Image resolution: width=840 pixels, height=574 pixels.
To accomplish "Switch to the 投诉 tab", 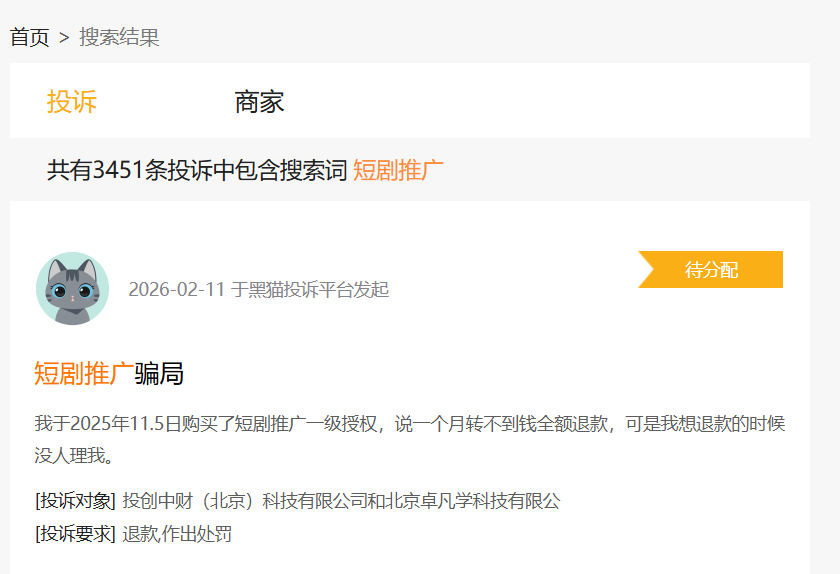I will click(72, 101).
